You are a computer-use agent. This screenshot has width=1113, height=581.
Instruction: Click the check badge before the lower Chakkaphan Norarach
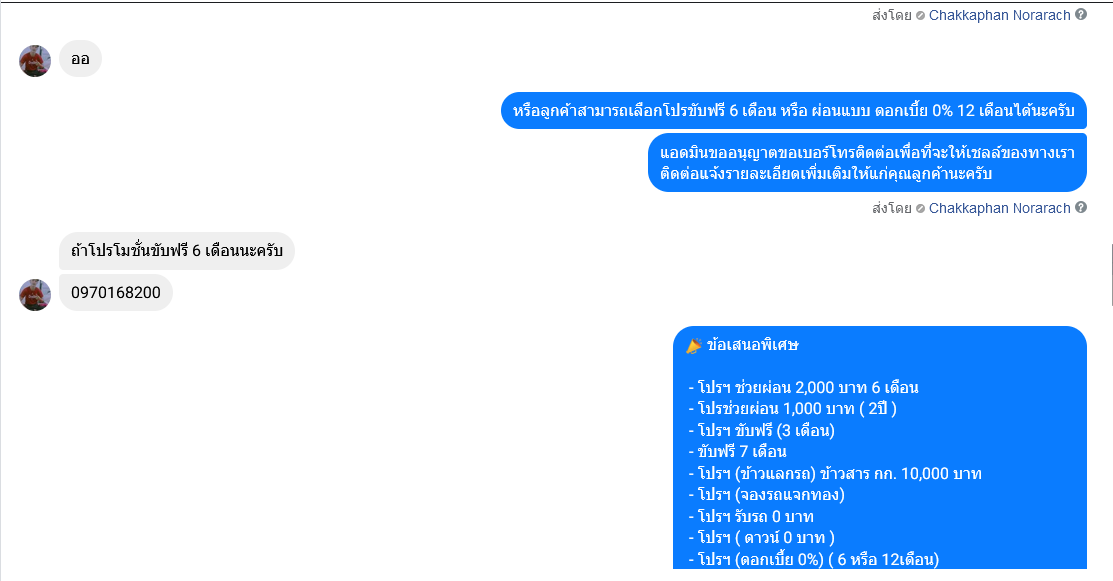point(920,209)
